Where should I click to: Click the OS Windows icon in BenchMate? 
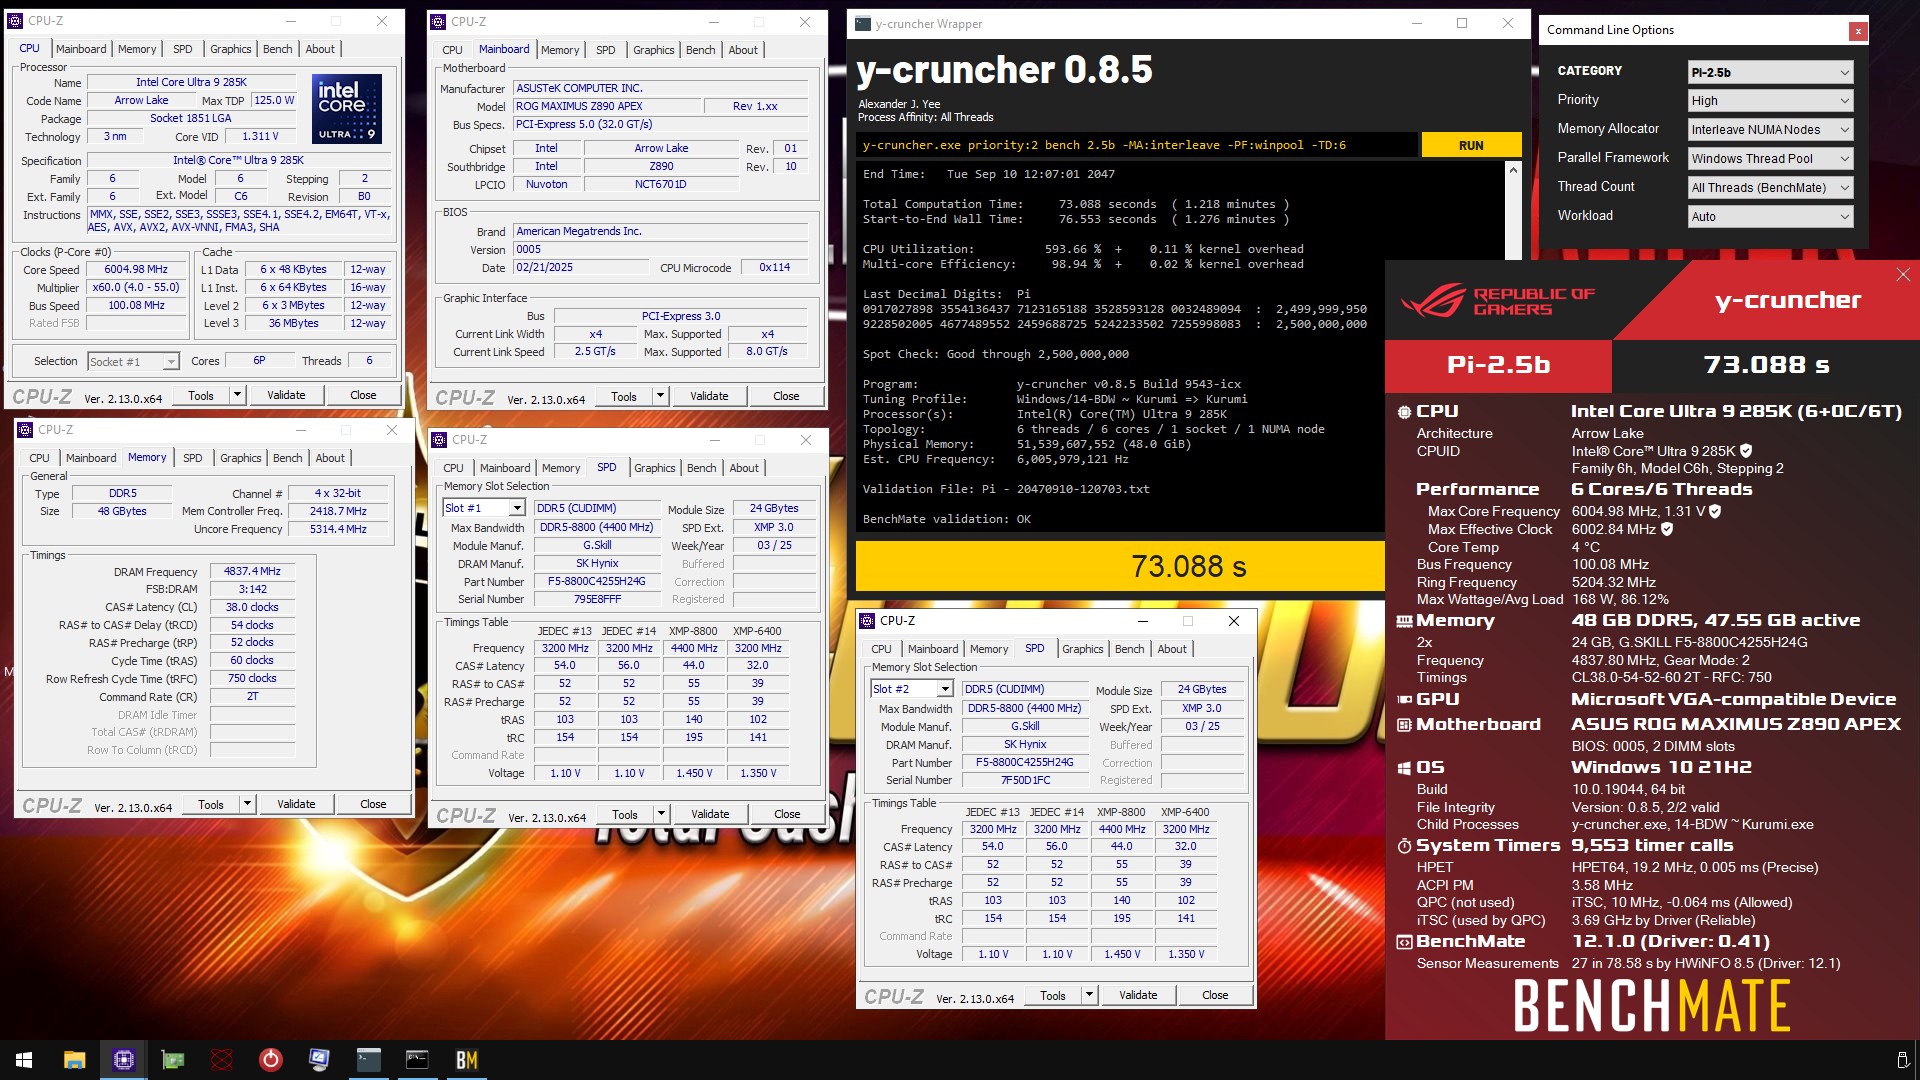(x=1404, y=768)
